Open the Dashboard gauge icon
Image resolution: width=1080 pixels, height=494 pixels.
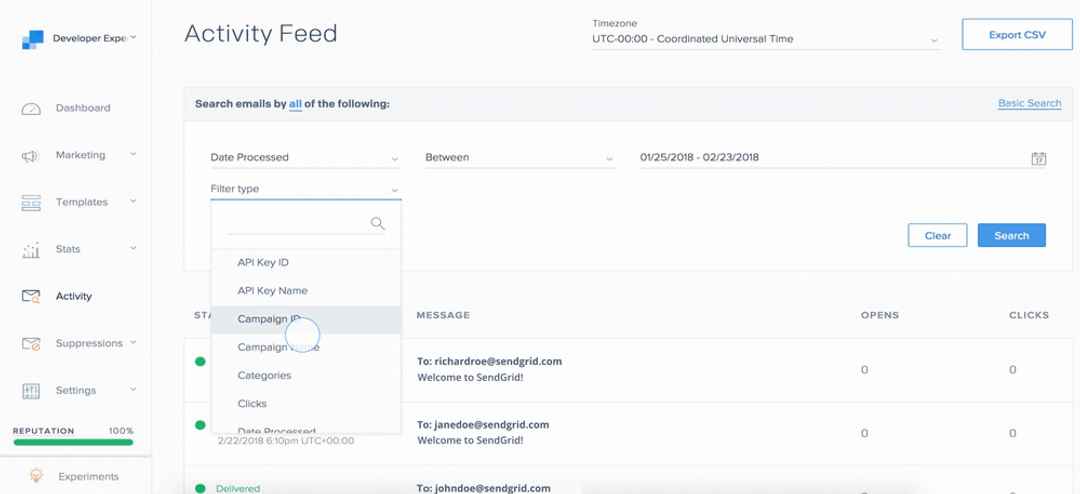tap(32, 109)
